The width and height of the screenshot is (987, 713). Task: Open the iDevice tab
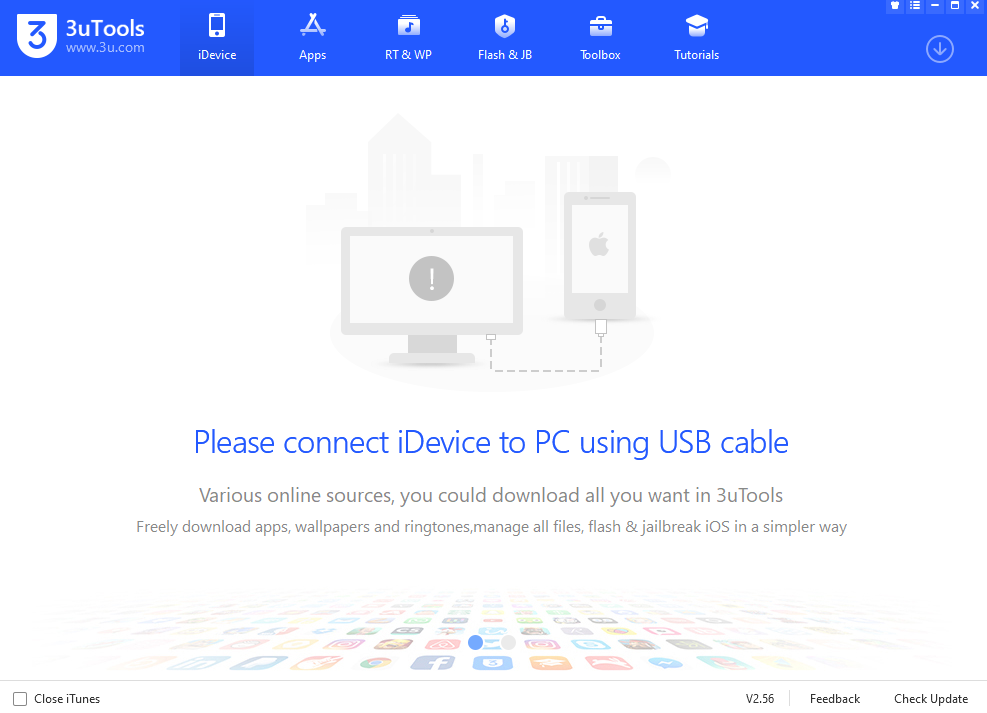pyautogui.click(x=217, y=38)
